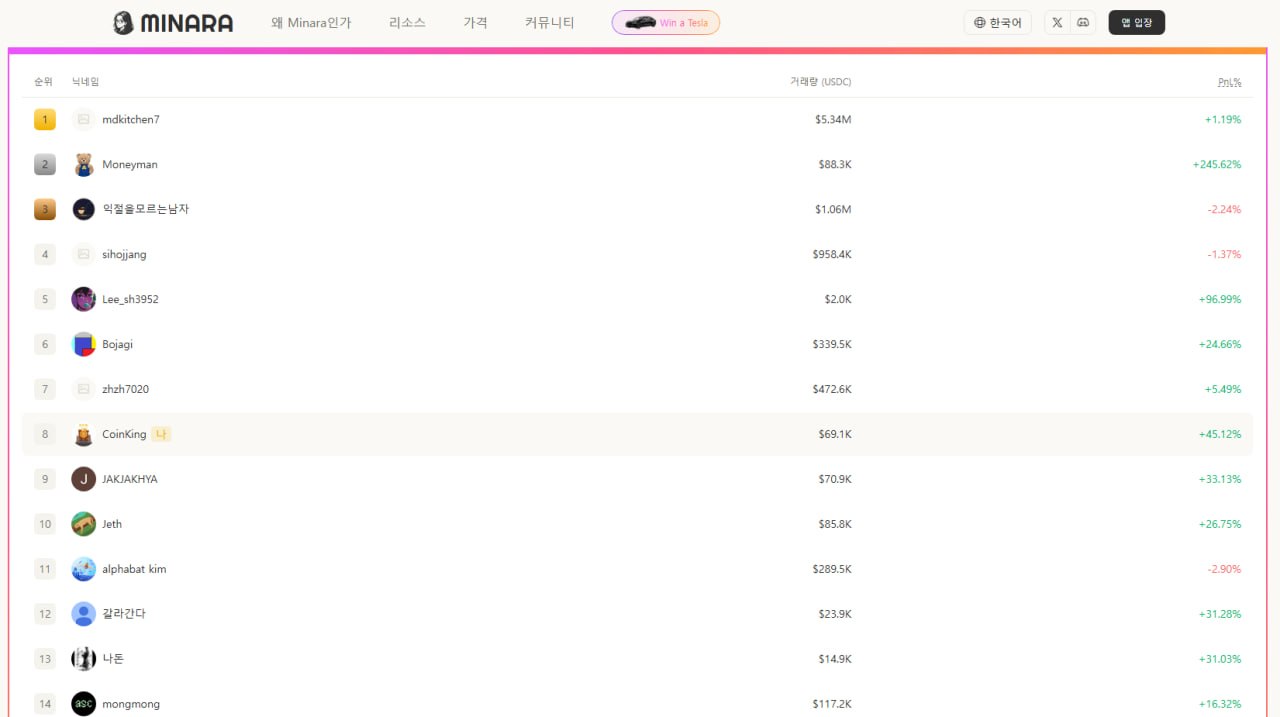Image resolution: width=1280 pixels, height=717 pixels.
Task: Click the 앱 입장 button
Action: pyautogui.click(x=1136, y=22)
